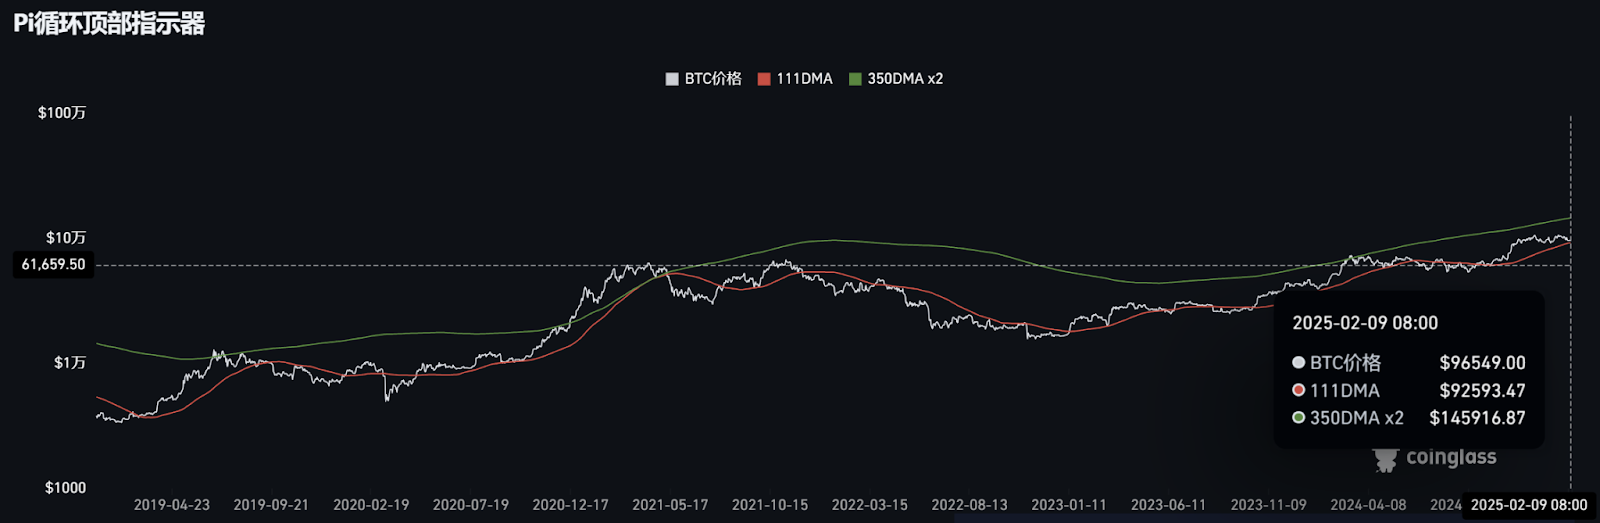Click the 2023-01-11 date on x-axis
The height and width of the screenshot is (523, 1600).
(x=1069, y=505)
